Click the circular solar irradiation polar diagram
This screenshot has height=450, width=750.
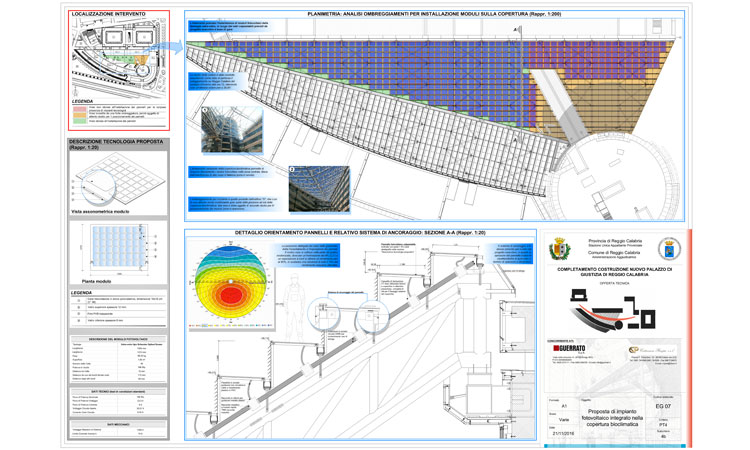click(230, 282)
